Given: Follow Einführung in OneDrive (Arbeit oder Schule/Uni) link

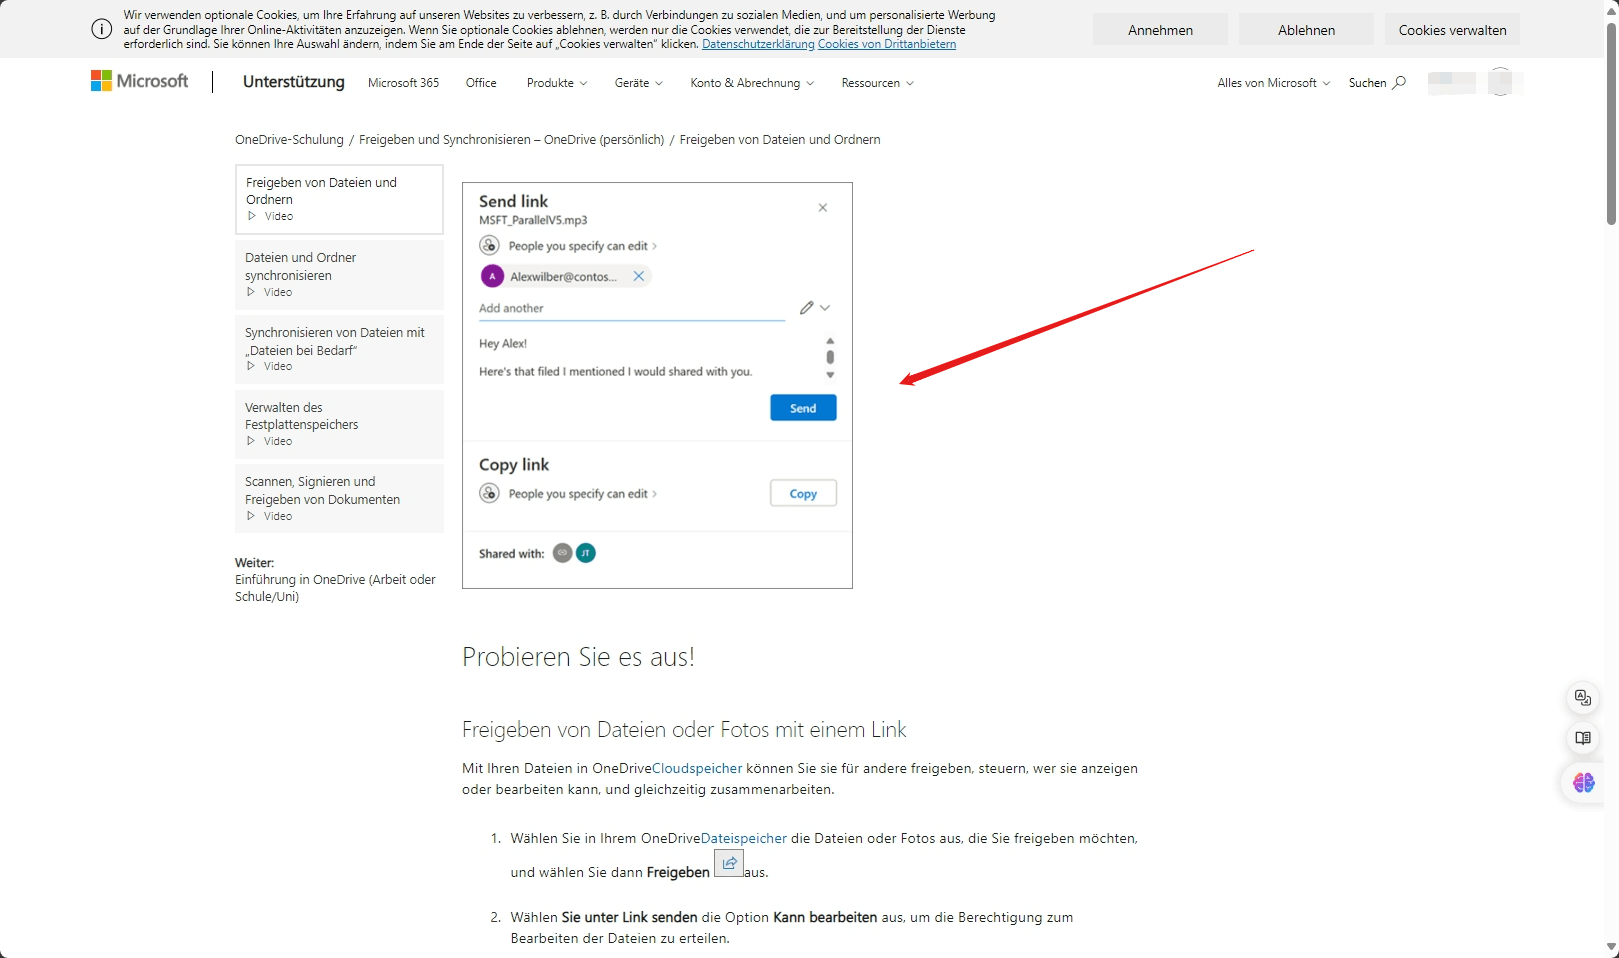Looking at the screenshot, I should [x=335, y=588].
